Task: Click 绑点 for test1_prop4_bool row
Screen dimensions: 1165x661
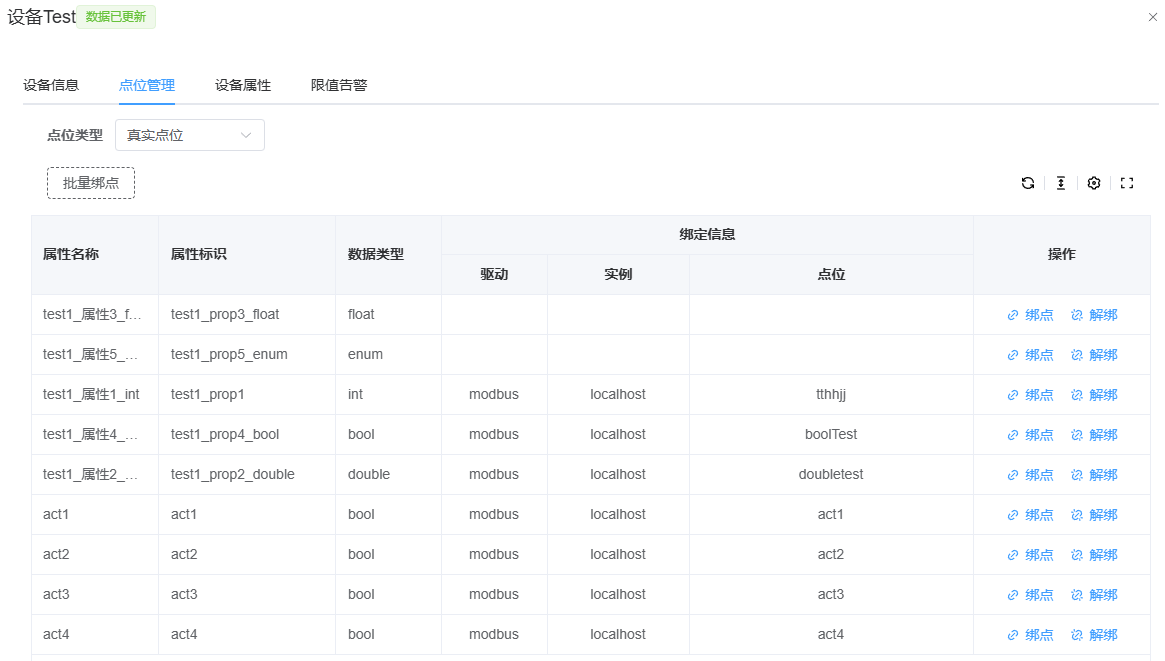Action: 1031,435
